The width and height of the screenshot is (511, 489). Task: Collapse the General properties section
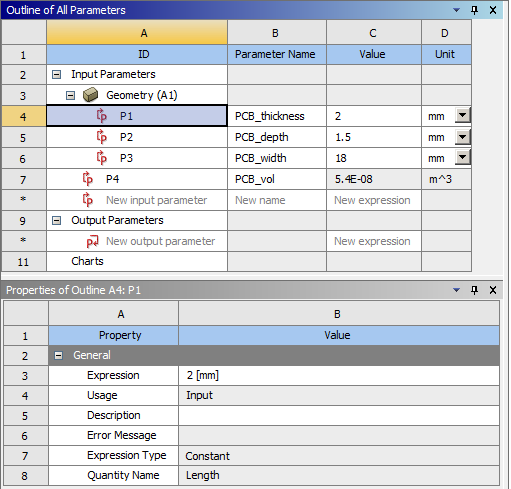tap(58, 356)
